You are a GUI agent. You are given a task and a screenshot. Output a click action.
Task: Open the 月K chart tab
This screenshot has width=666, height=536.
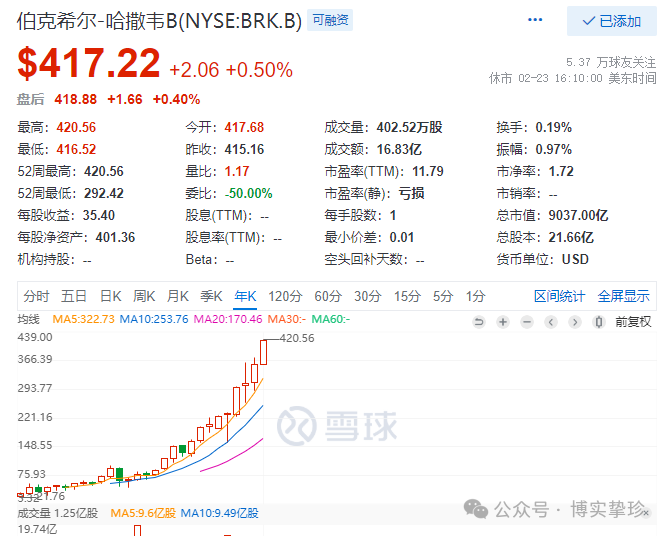[178, 296]
